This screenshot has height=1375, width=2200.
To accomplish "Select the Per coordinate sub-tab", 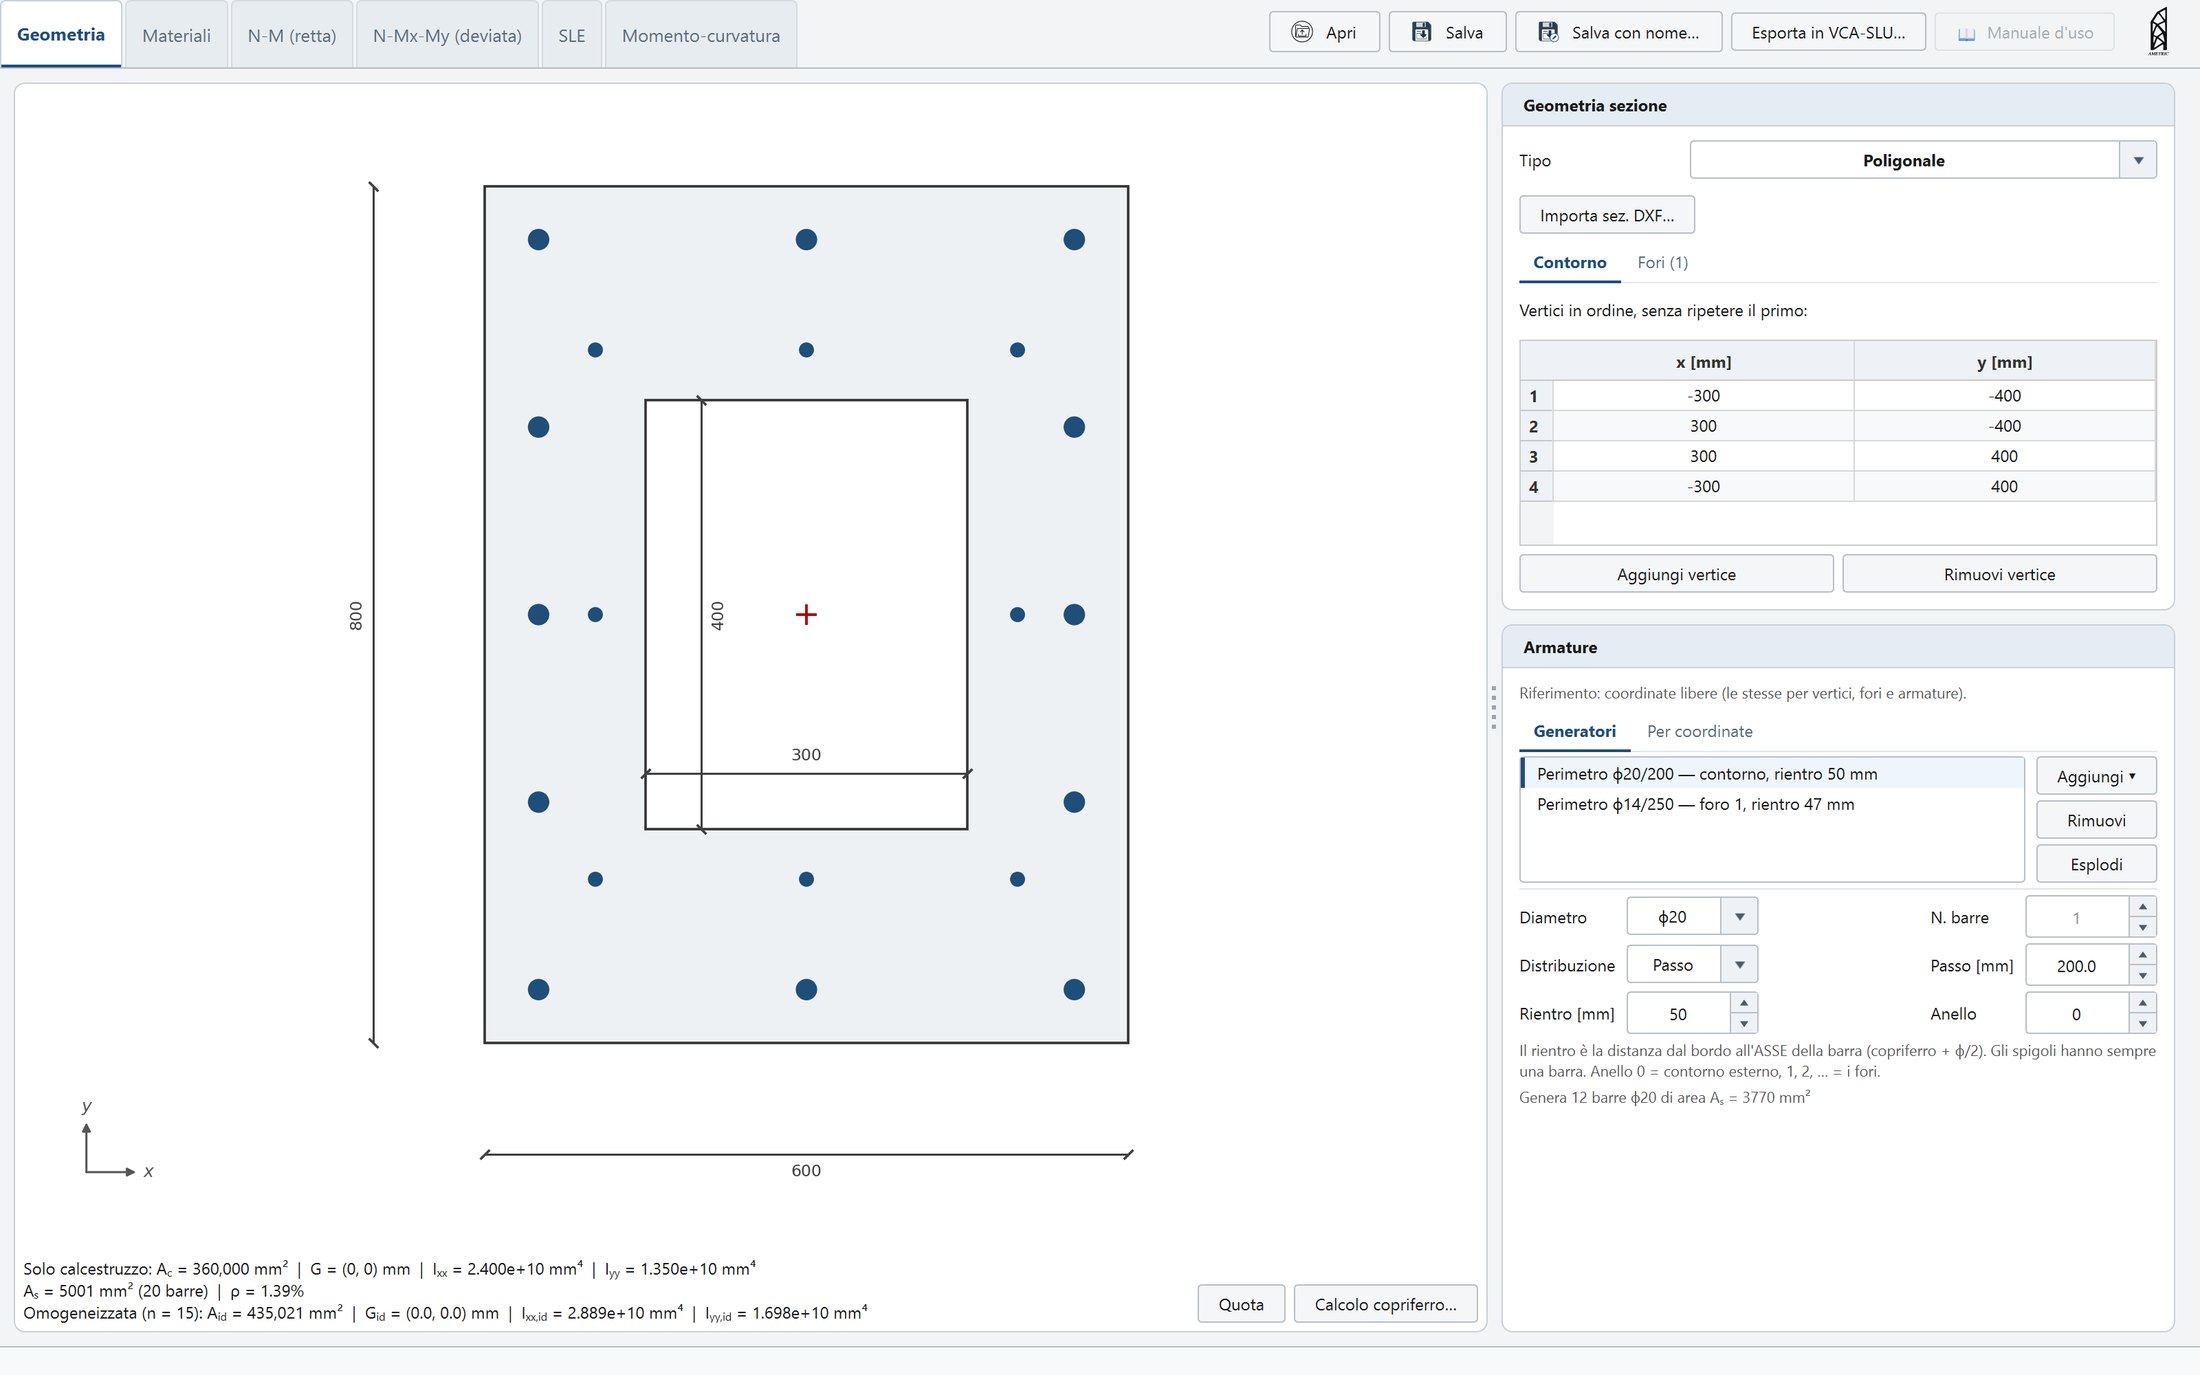I will [1699, 731].
